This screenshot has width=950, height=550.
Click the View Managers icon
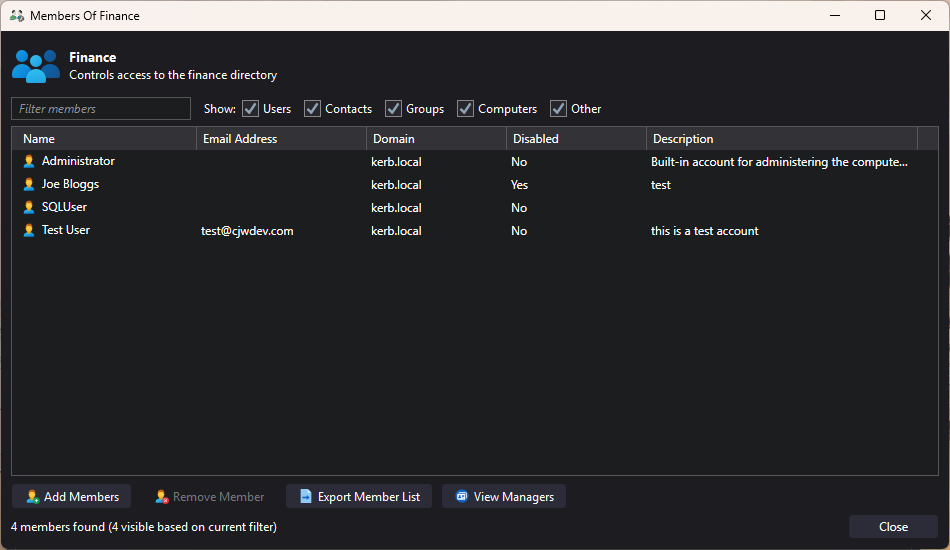[462, 497]
